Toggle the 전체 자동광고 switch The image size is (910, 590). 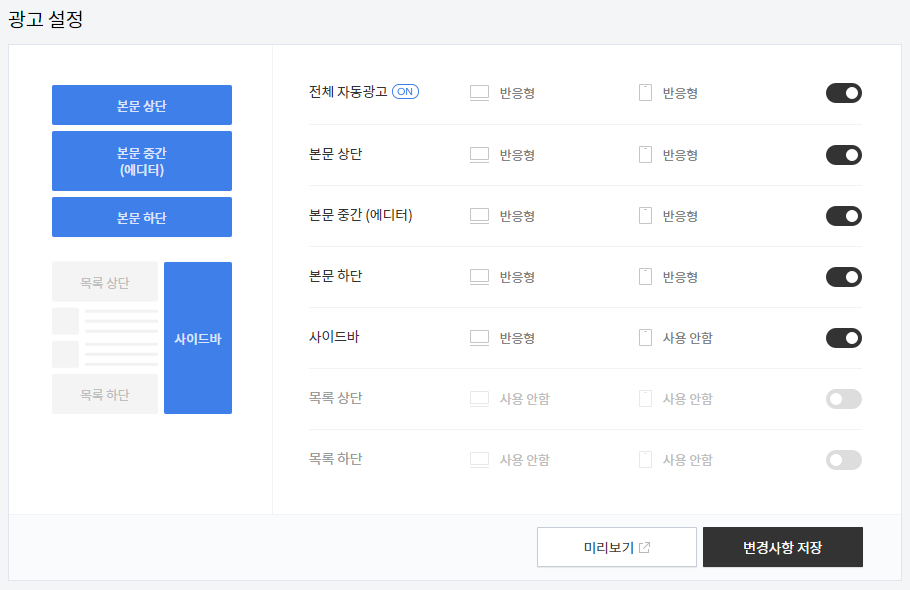843,93
